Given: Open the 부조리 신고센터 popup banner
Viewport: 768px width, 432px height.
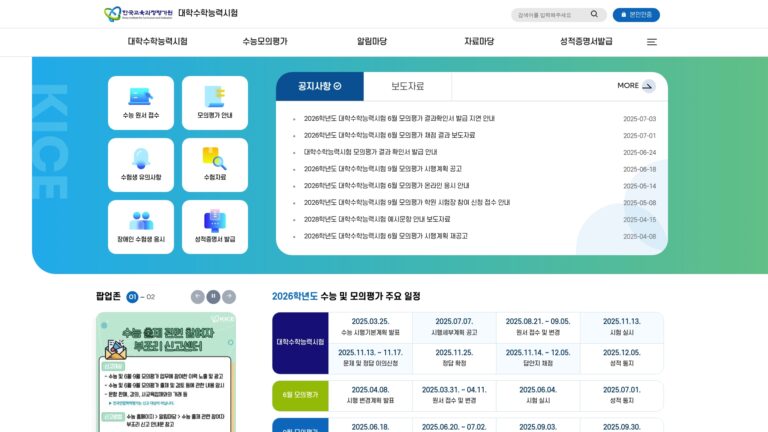Looking at the screenshot, I should click(166, 372).
